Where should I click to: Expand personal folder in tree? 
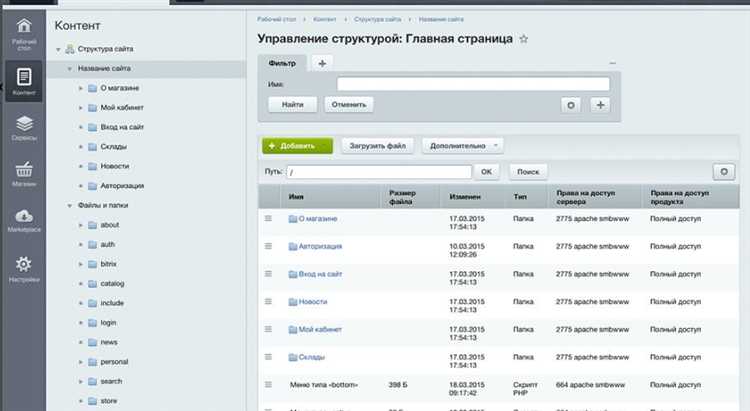tap(80, 362)
